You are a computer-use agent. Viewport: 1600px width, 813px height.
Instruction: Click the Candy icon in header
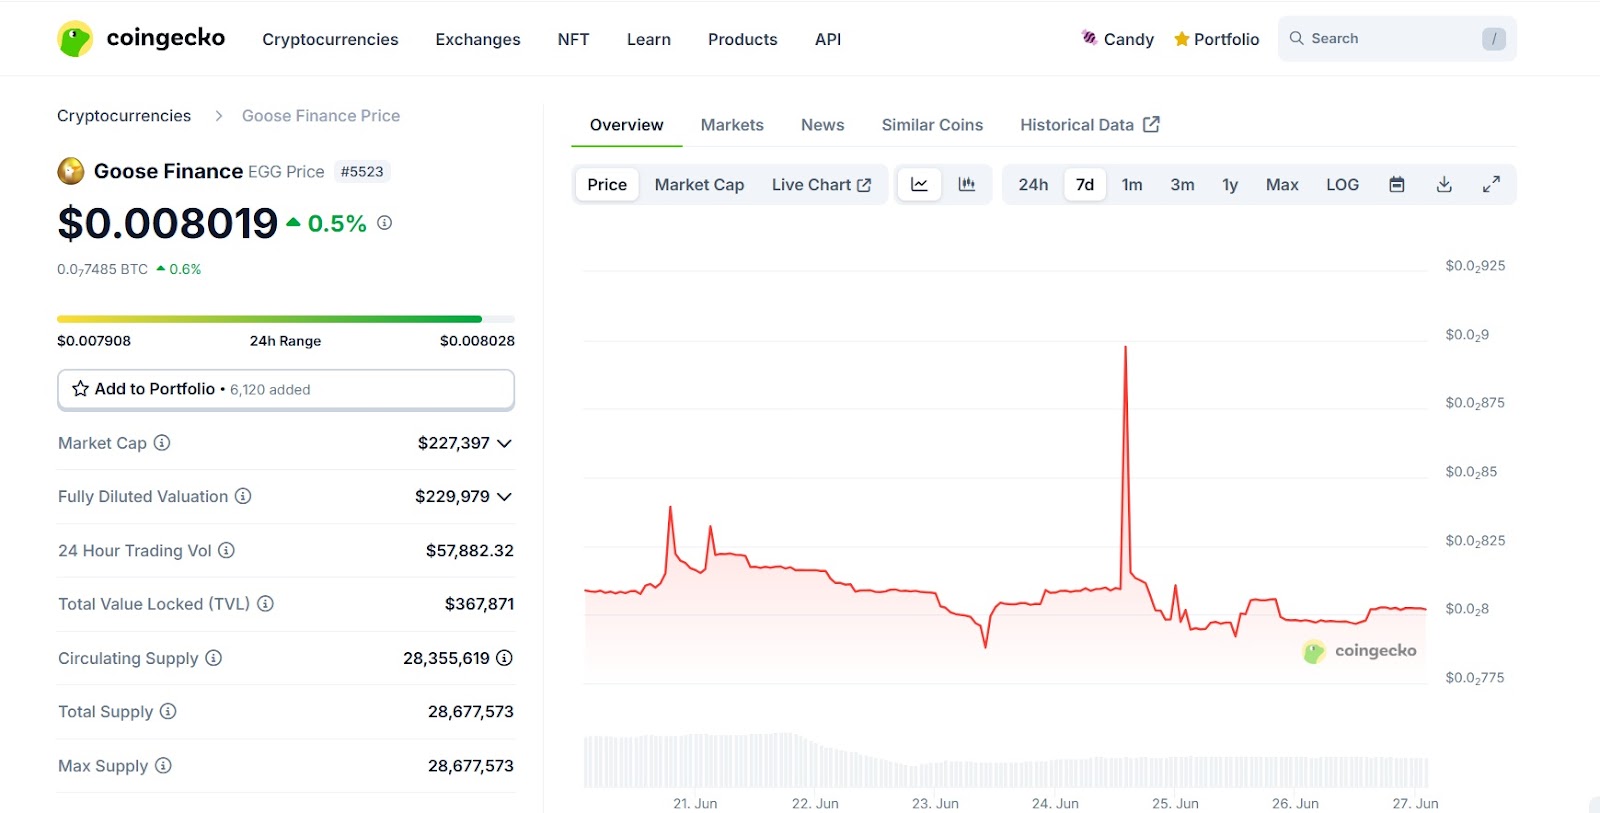point(1090,38)
